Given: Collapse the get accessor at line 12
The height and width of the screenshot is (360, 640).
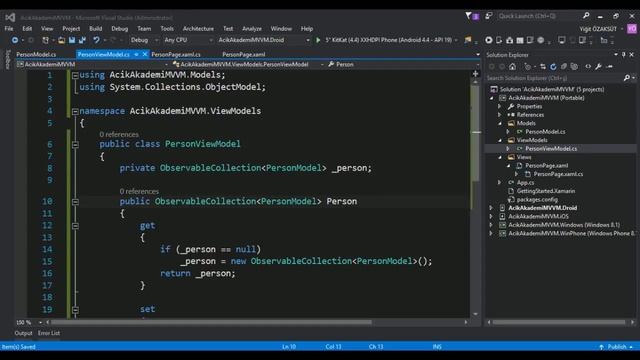Looking at the screenshot, I should pyautogui.click(x=75, y=226).
